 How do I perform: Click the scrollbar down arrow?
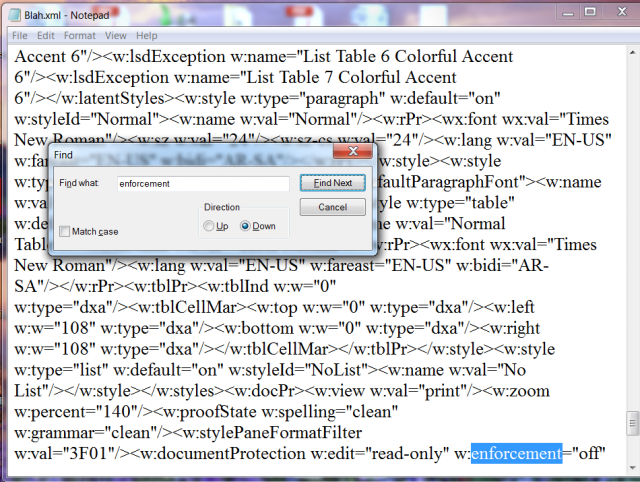(632, 468)
